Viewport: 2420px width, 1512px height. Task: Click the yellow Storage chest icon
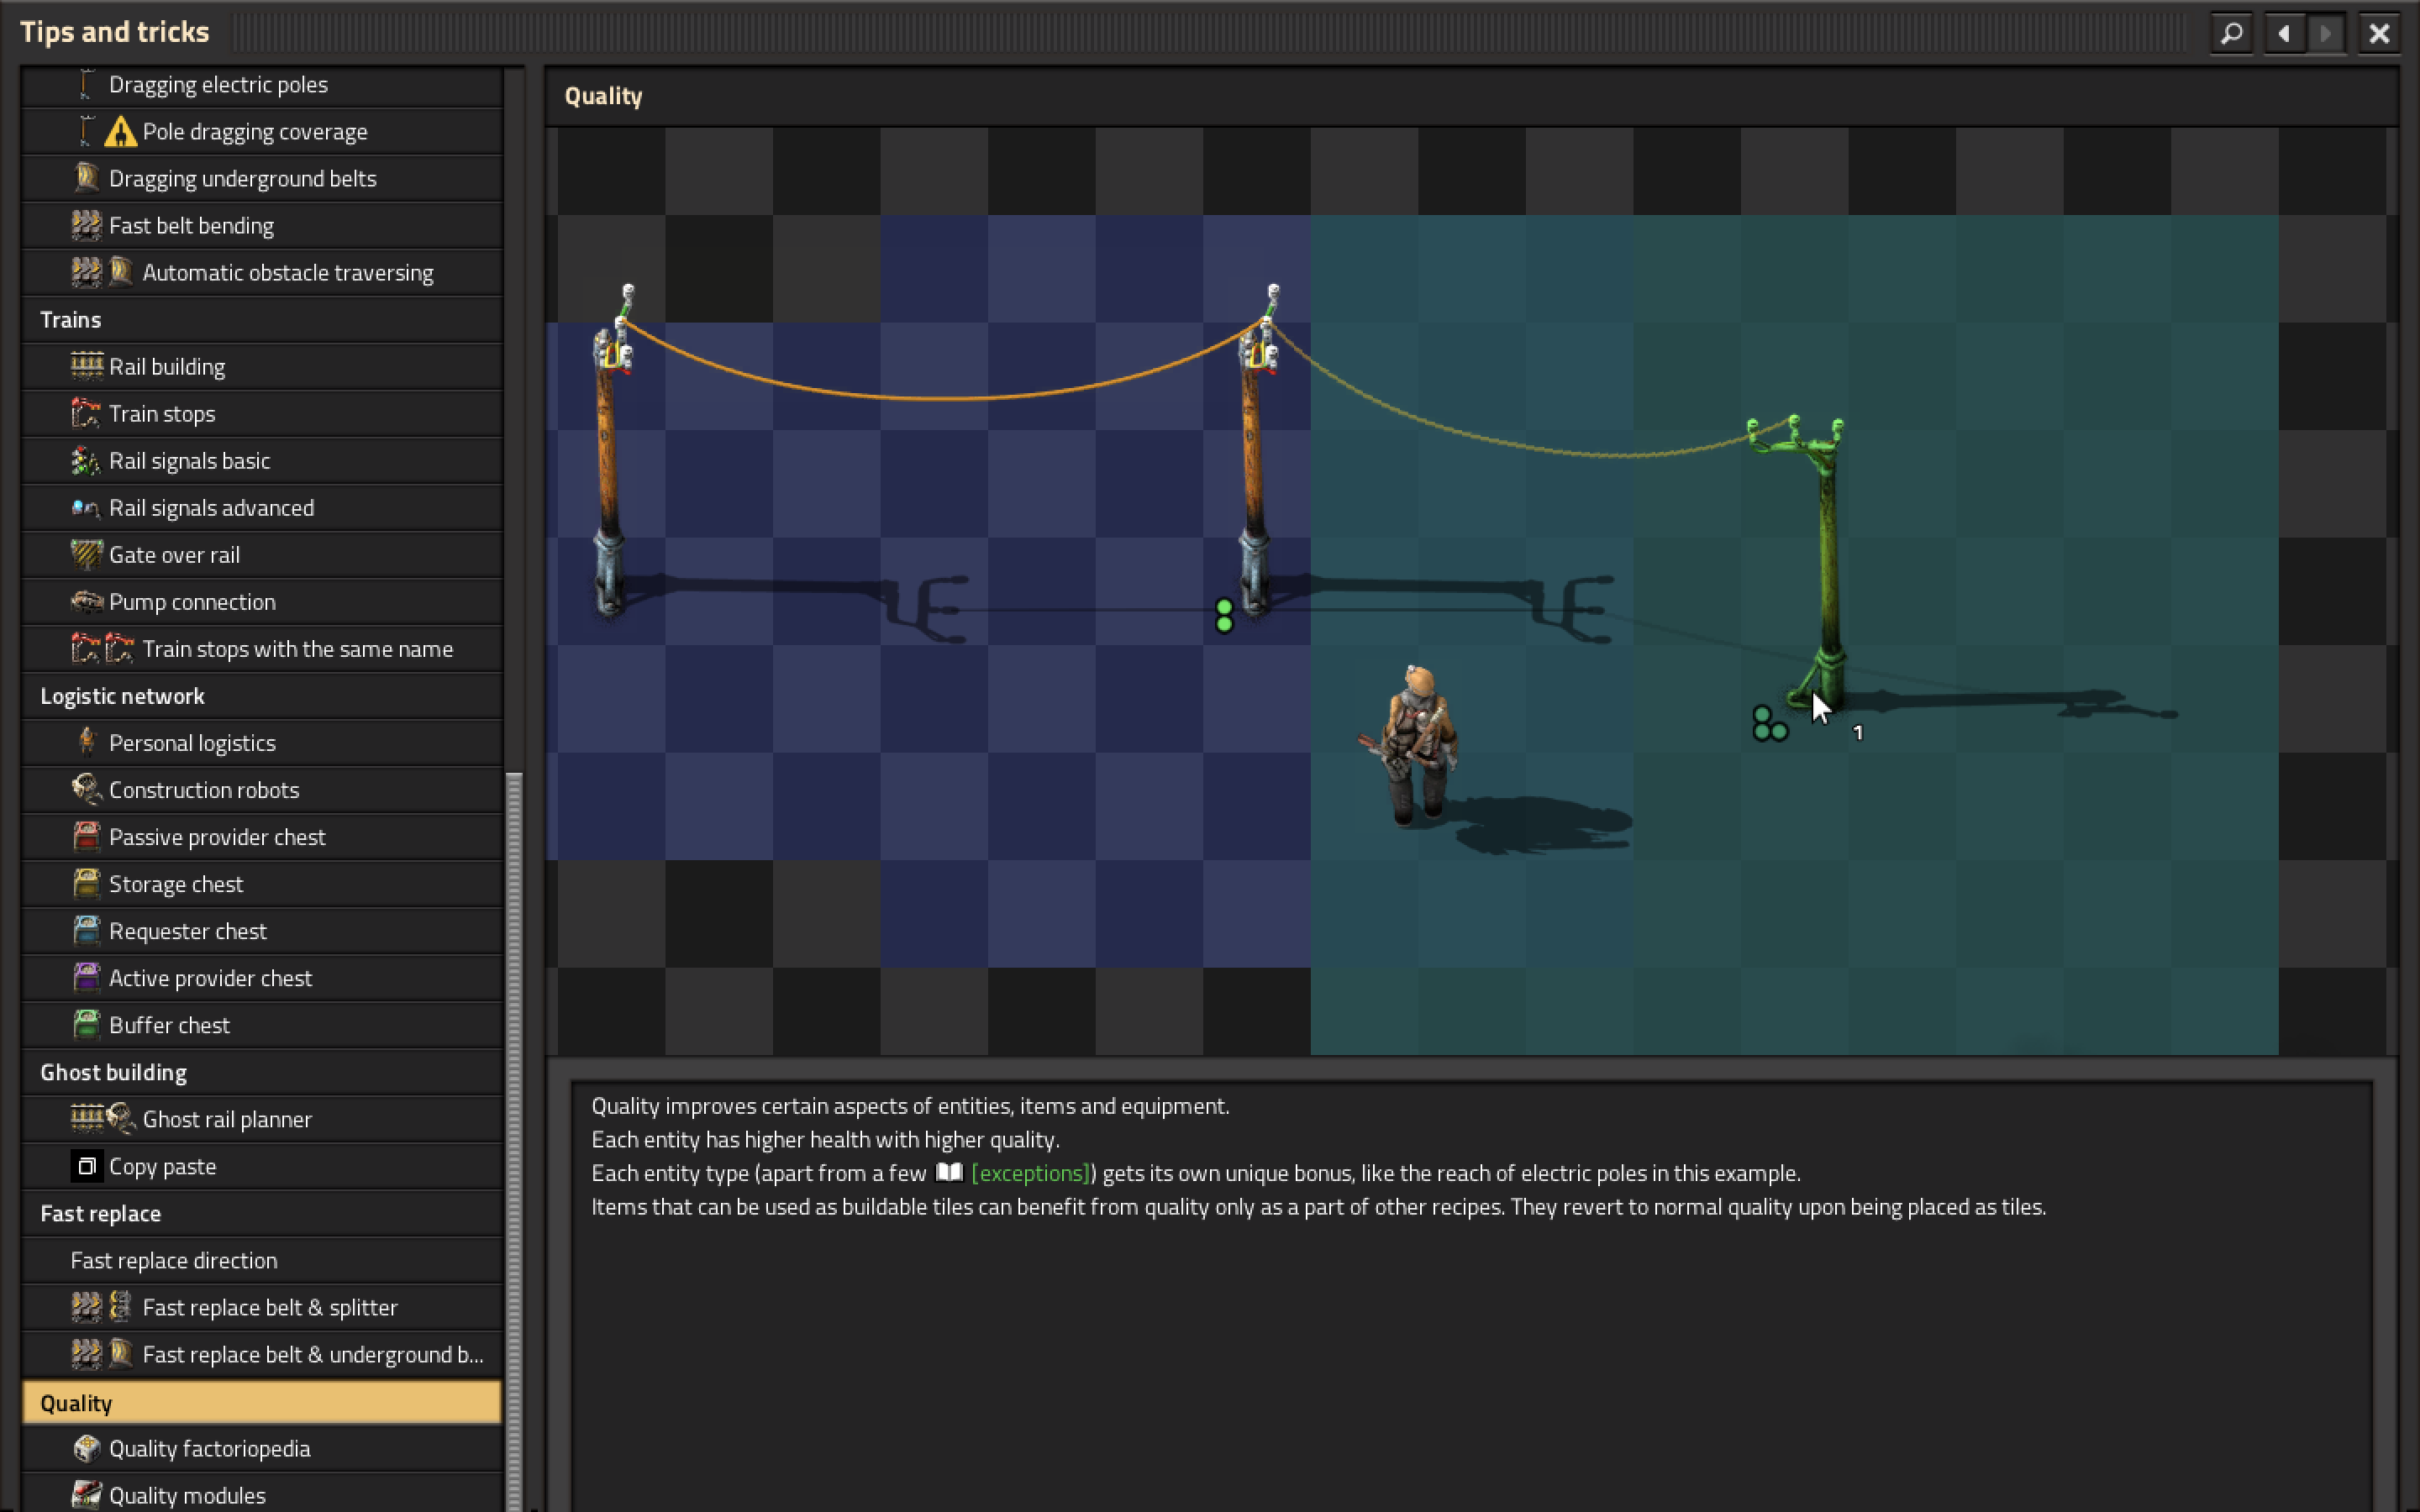coord(87,883)
